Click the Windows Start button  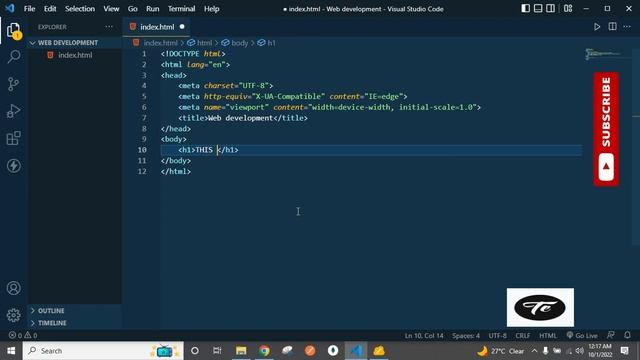click(x=11, y=351)
